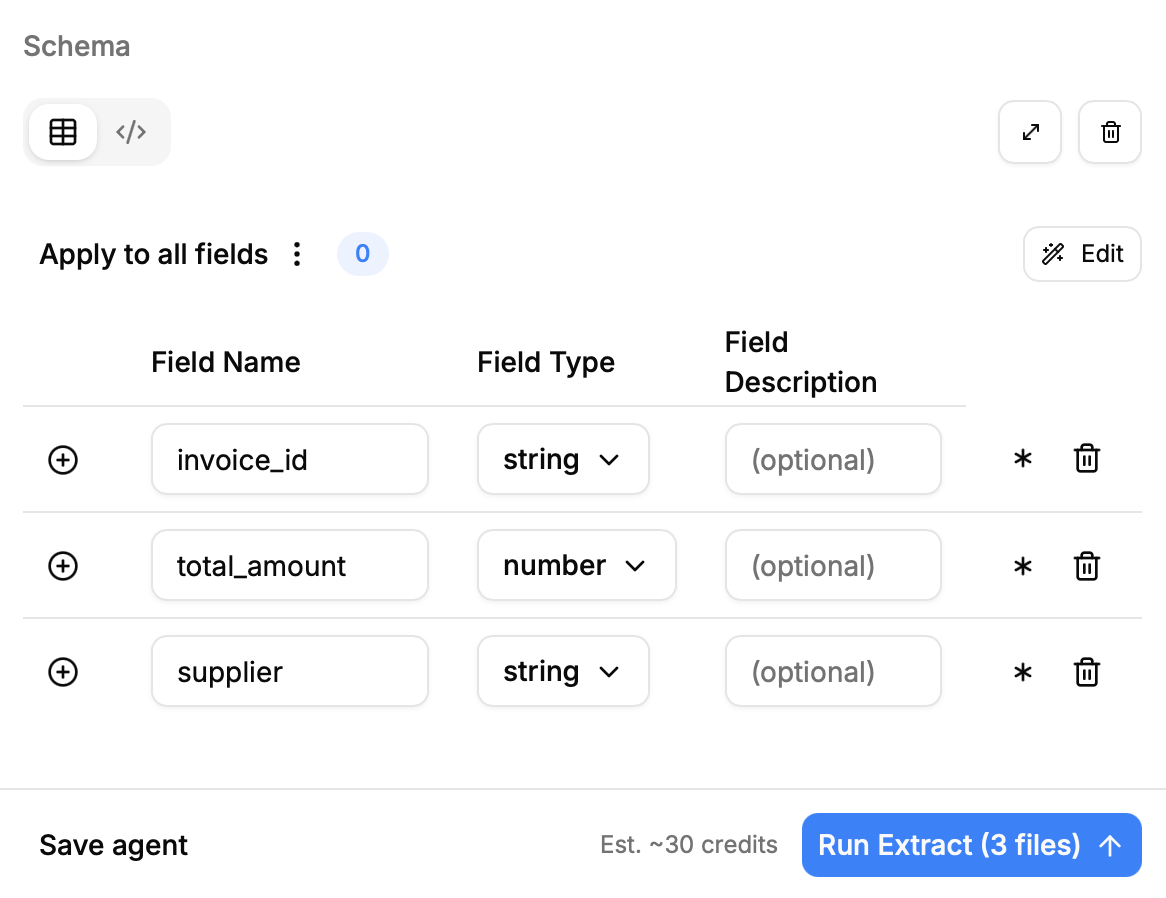Run Extract on 3 files
The height and width of the screenshot is (898, 1166).
971,845
